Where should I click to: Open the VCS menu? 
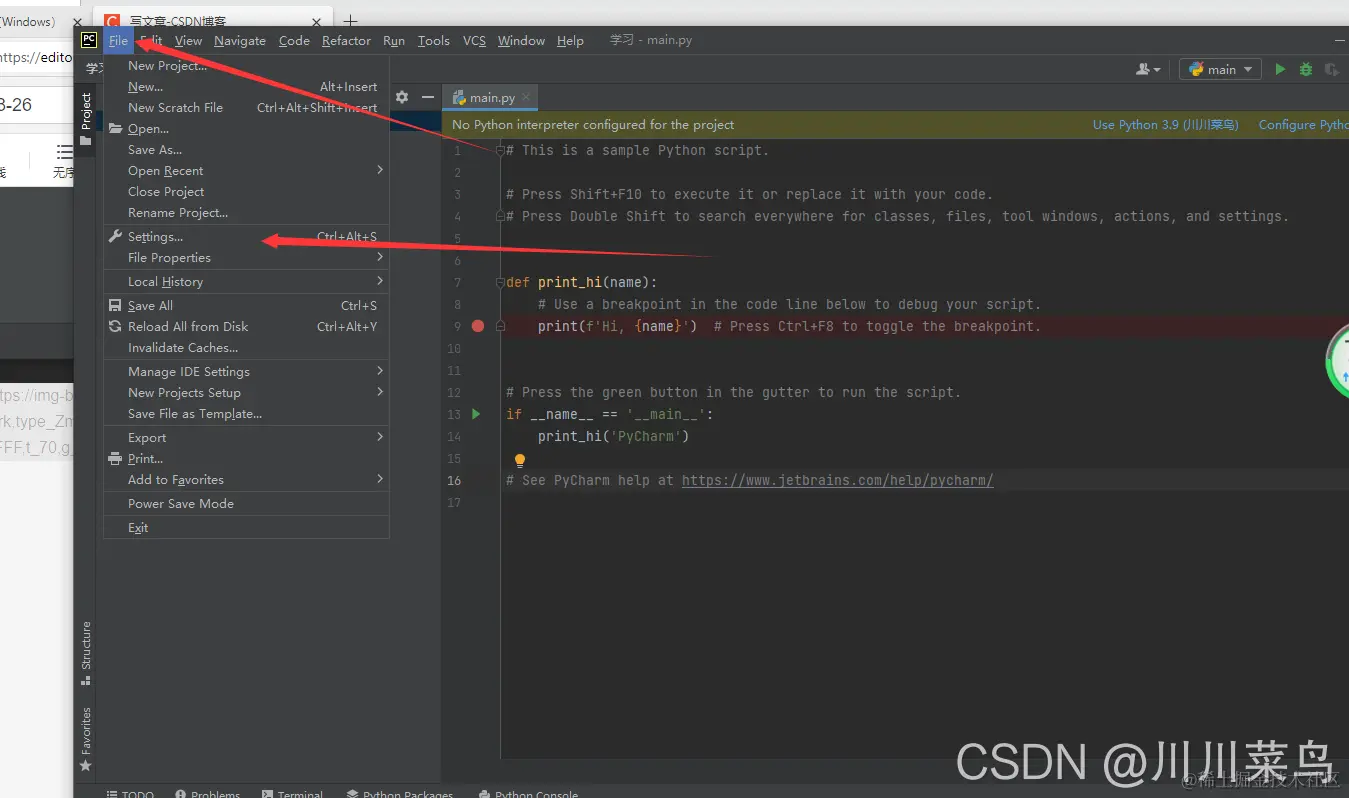coord(474,40)
